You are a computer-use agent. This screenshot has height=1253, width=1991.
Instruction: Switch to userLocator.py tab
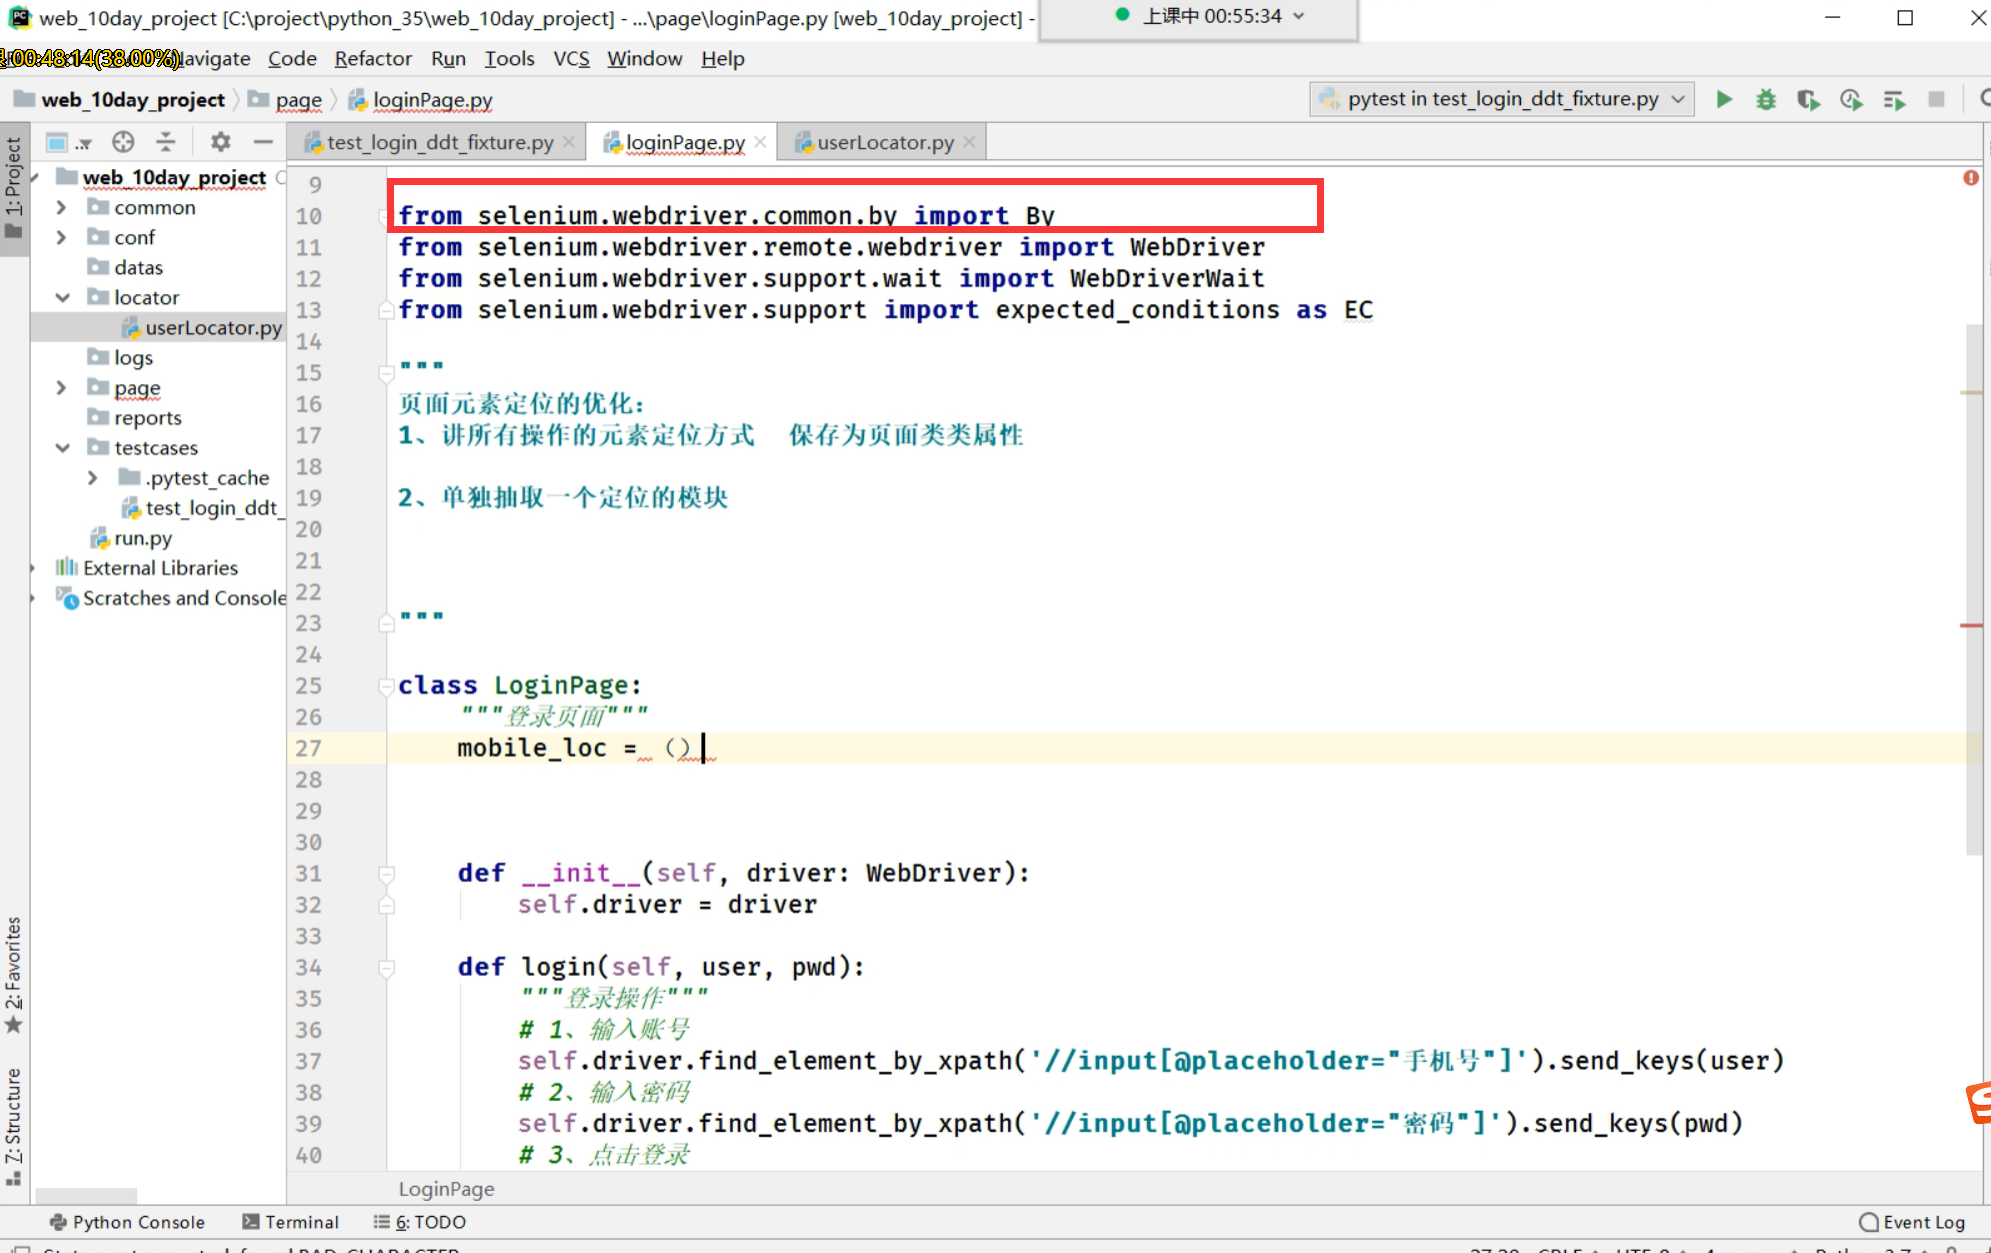pyautogui.click(x=884, y=143)
